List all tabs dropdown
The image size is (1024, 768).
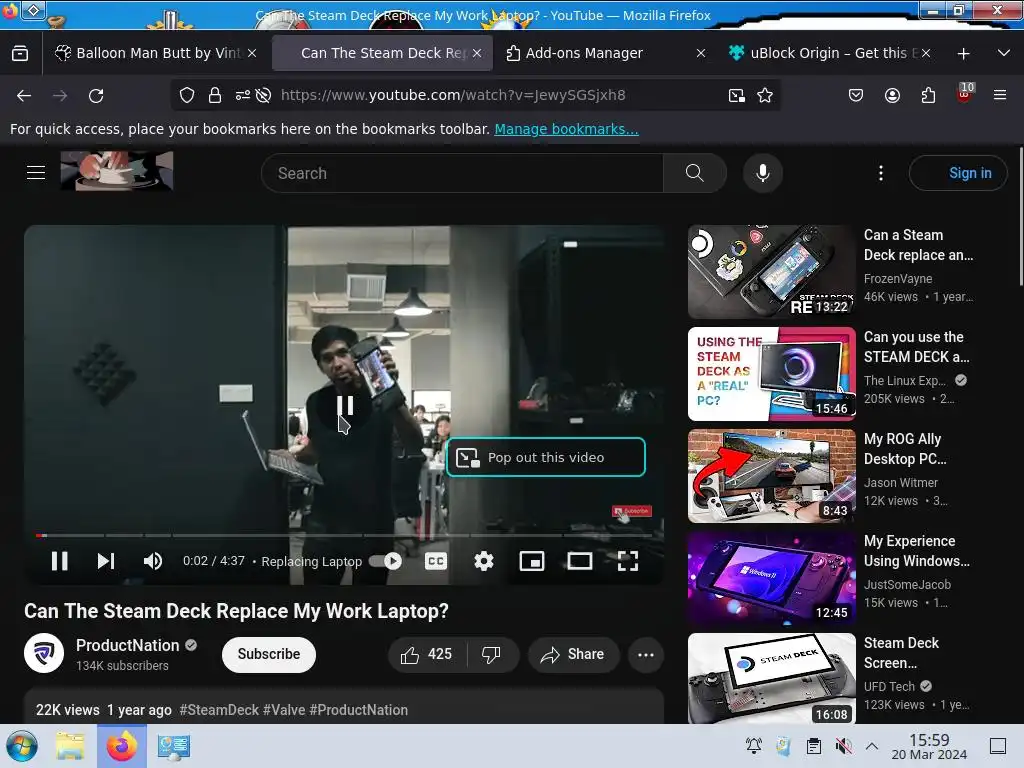coord(1004,53)
